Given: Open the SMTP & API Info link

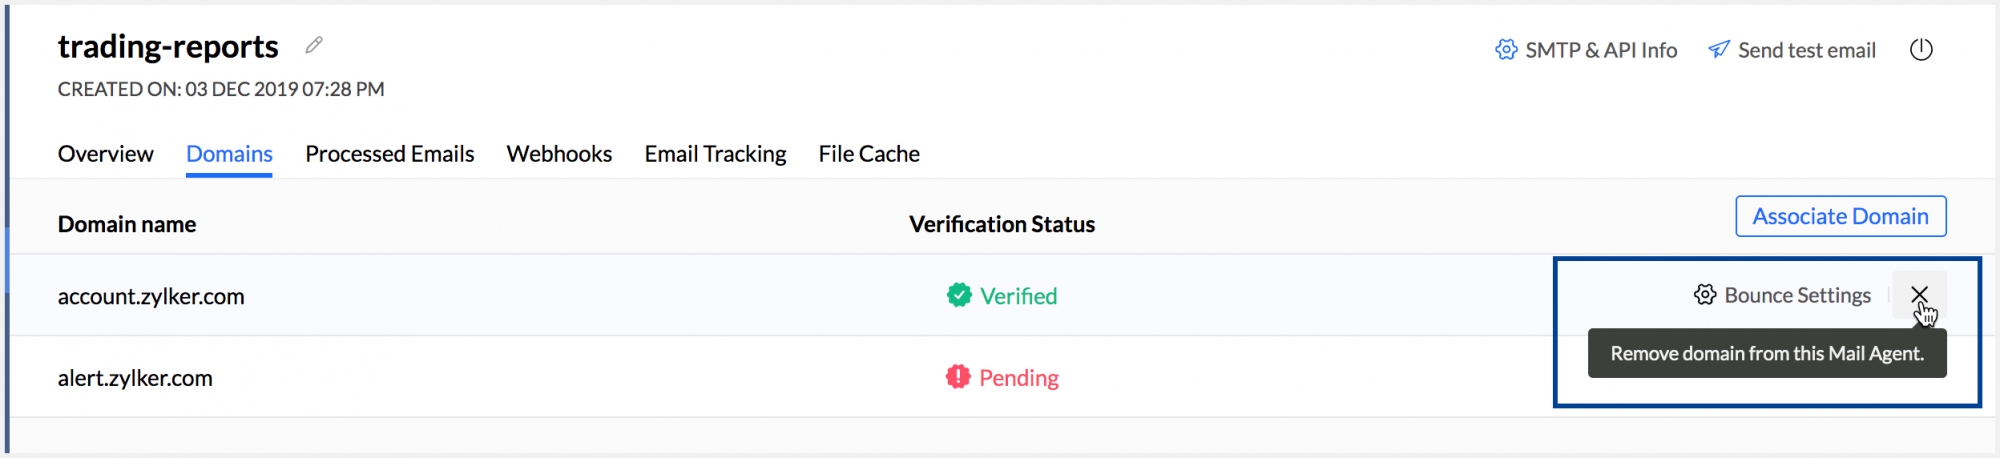Looking at the screenshot, I should click(x=1600, y=50).
